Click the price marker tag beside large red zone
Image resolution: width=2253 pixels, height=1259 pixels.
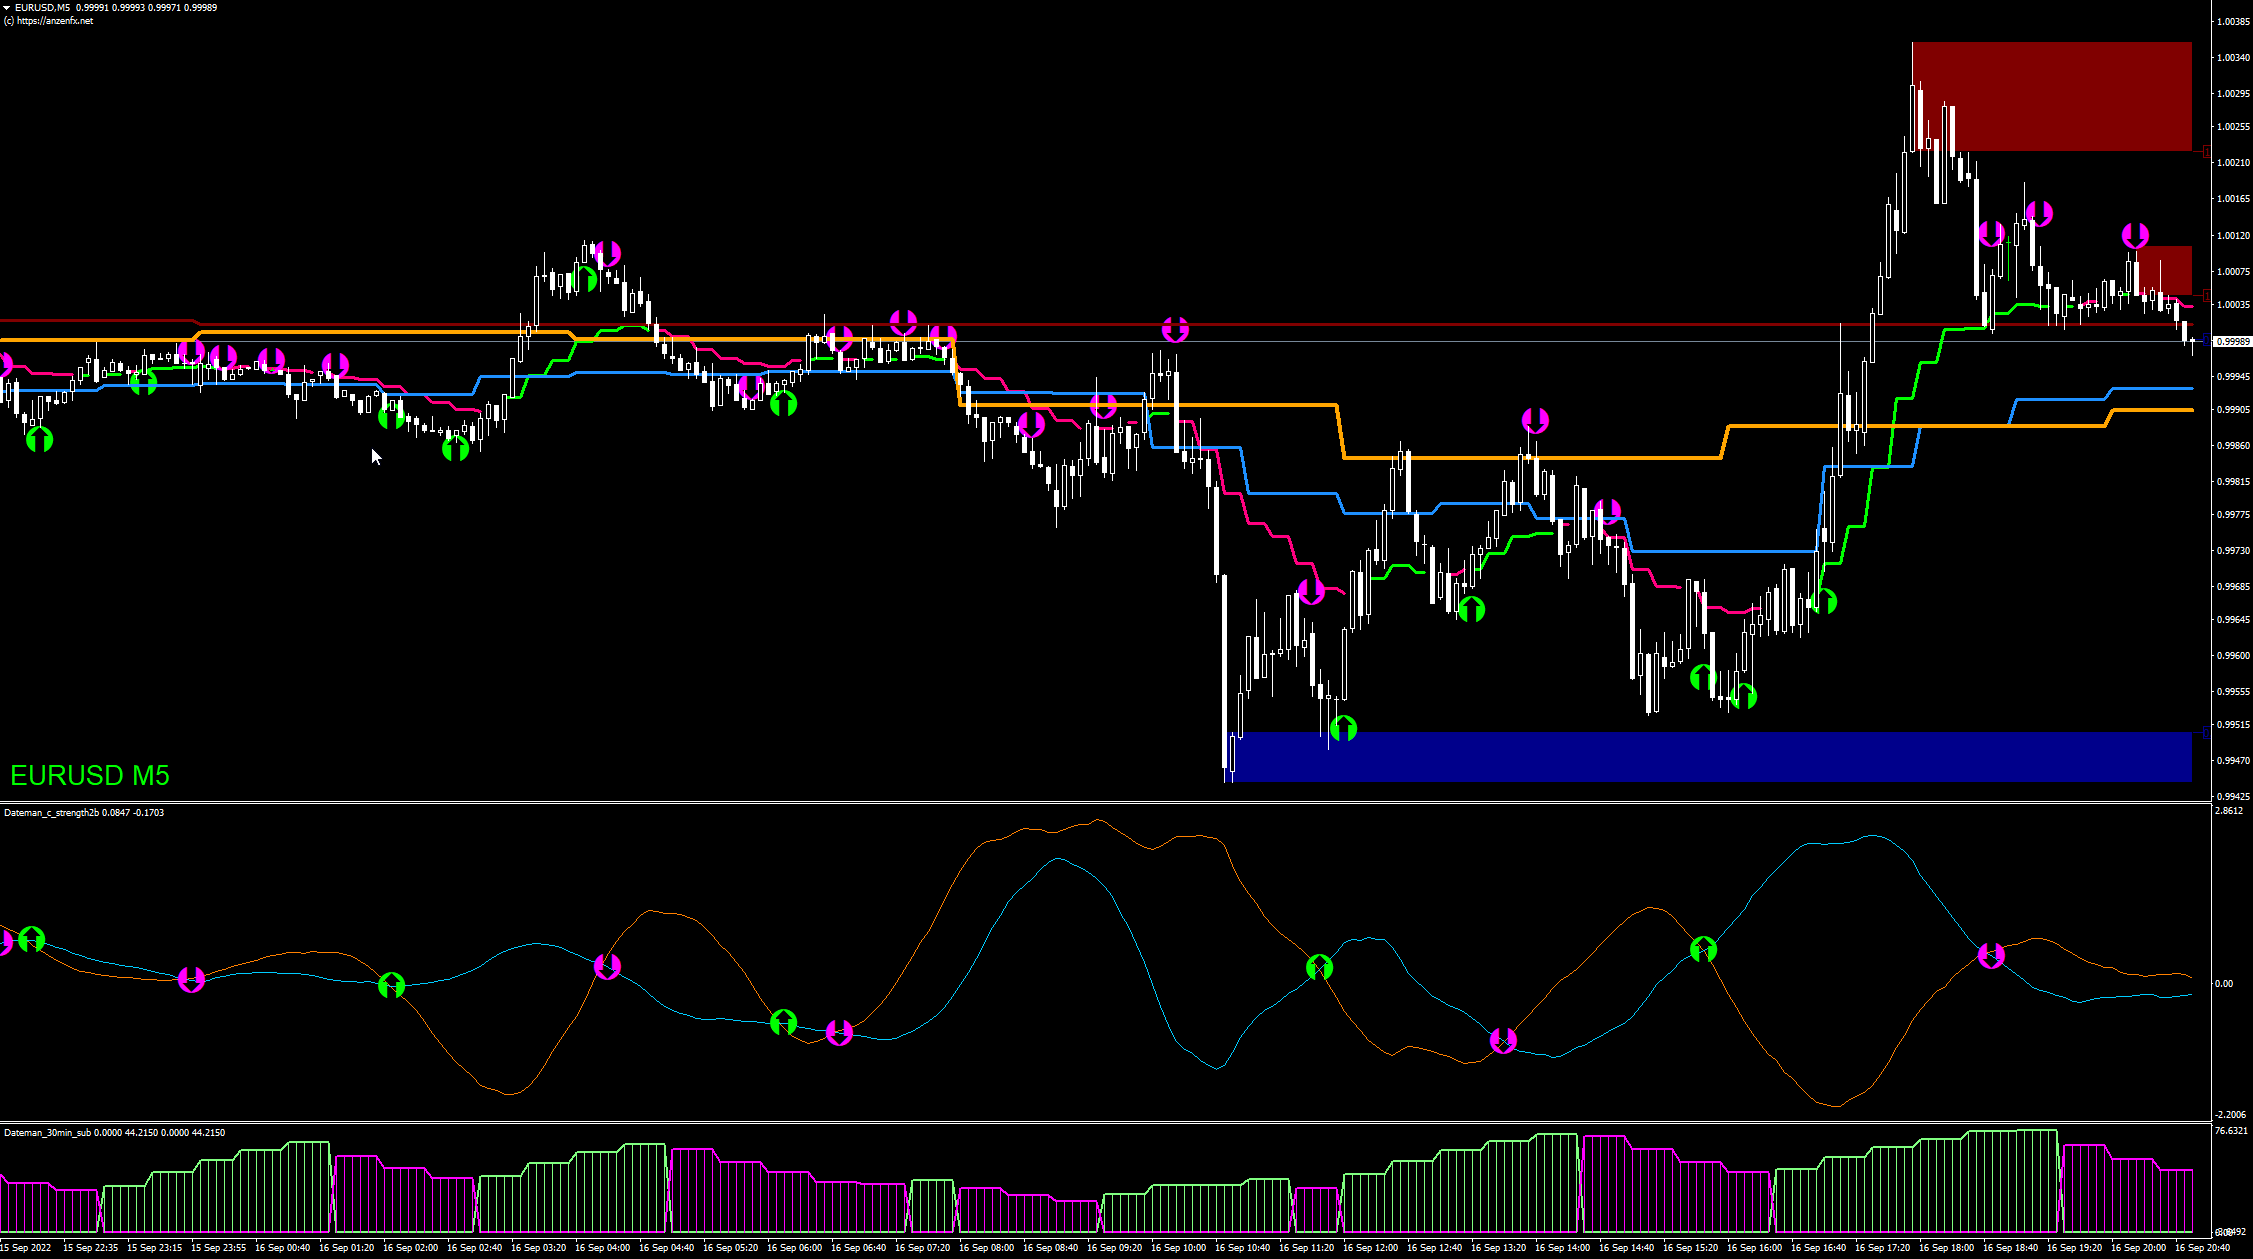(x=2207, y=152)
